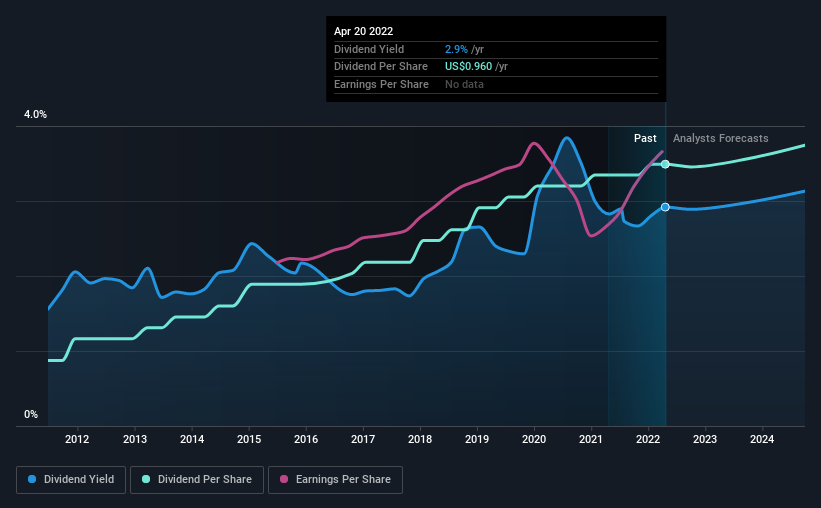
Task: Click the 2020 x-axis label
Action: click(x=534, y=439)
